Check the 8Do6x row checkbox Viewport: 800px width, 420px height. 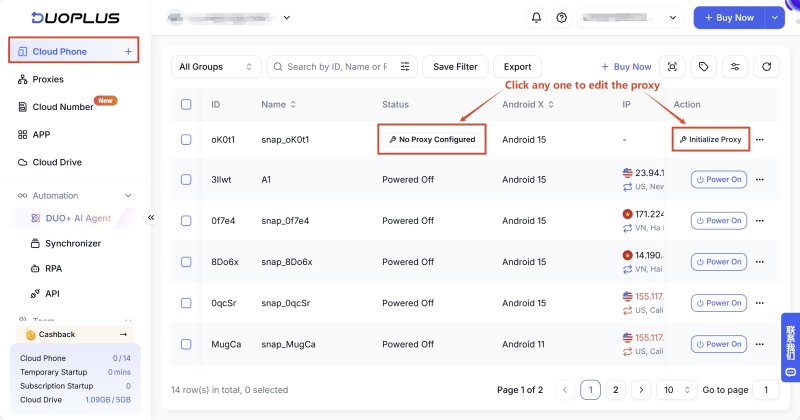186,262
